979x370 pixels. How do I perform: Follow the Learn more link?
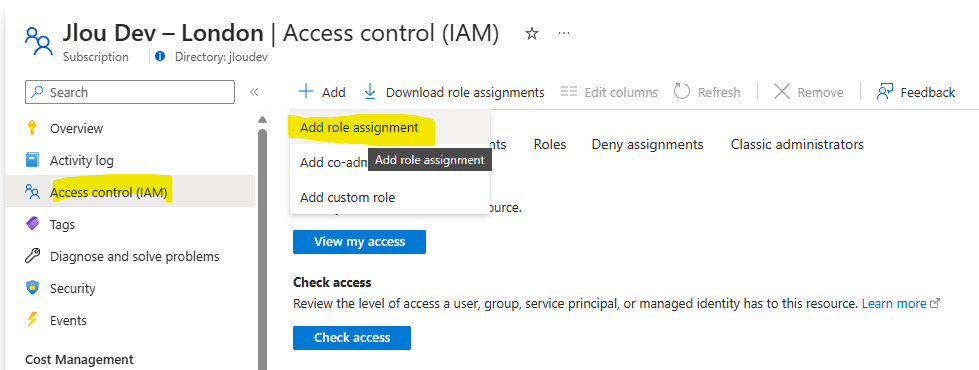click(x=894, y=304)
